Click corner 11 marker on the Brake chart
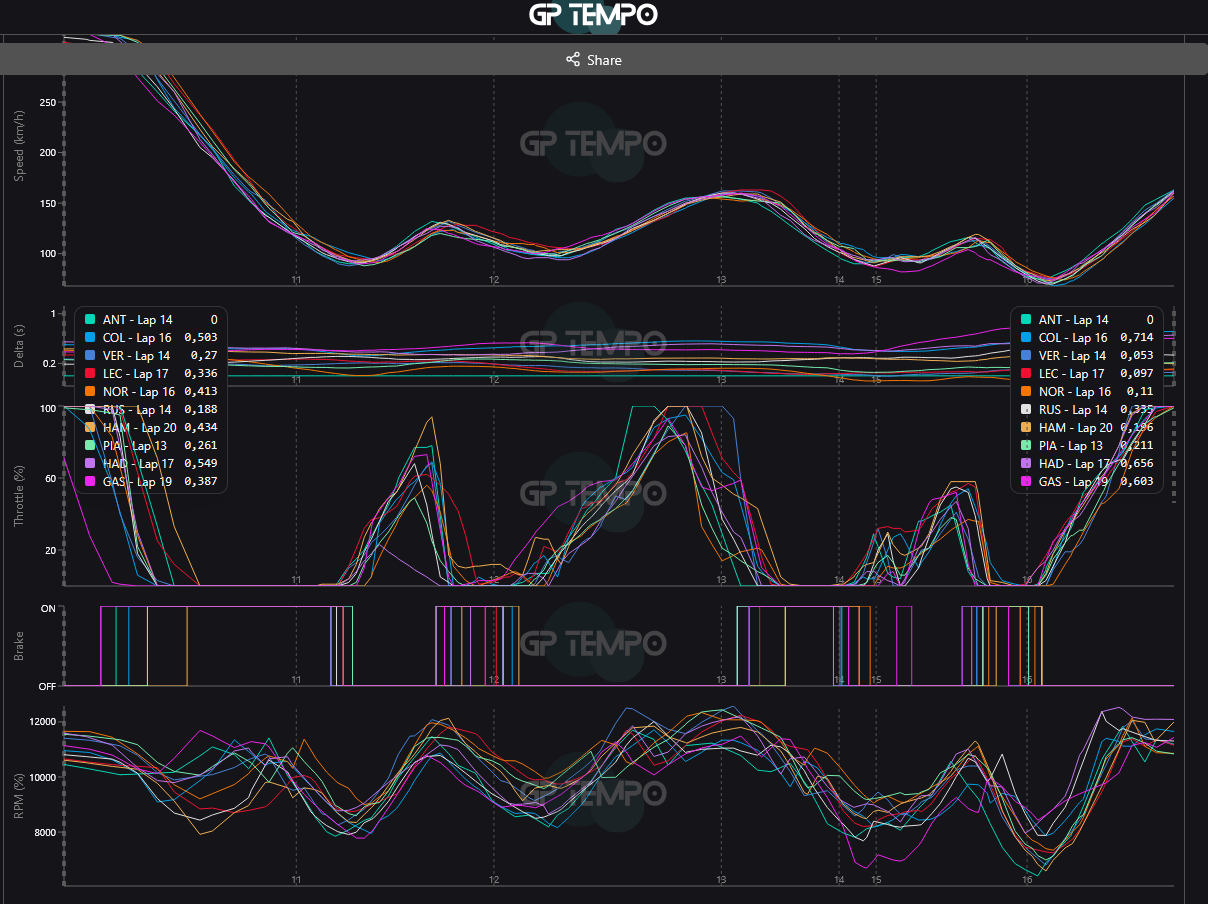1208x904 pixels. [x=296, y=680]
